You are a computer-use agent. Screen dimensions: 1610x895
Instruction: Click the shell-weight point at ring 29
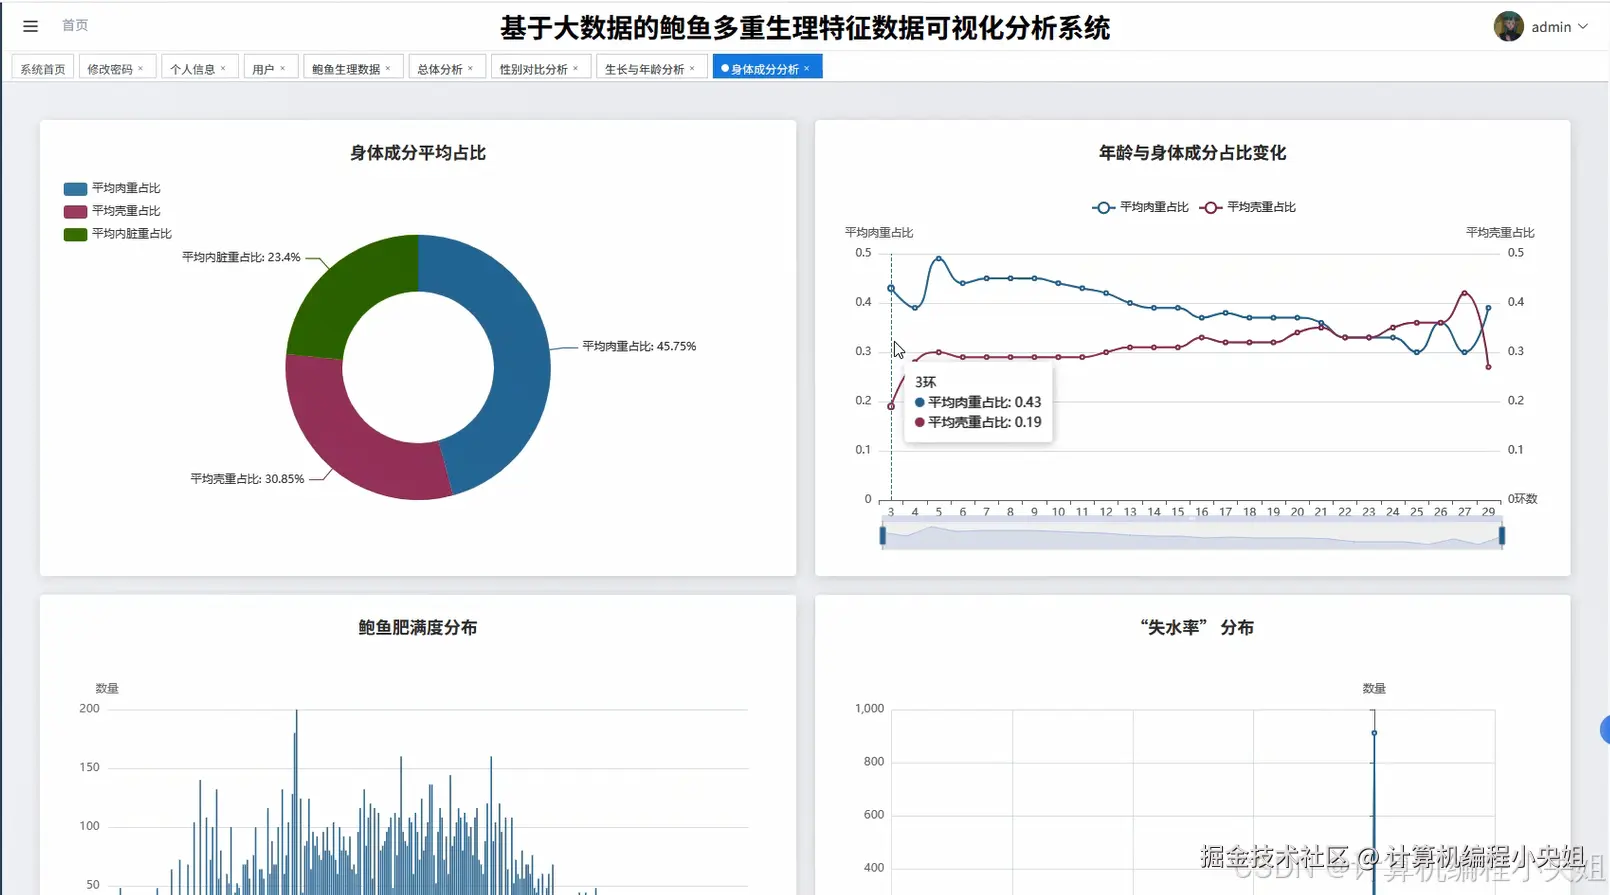tap(1489, 367)
